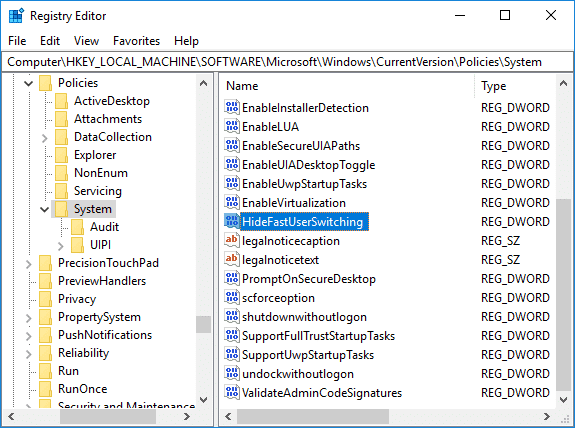The width and height of the screenshot is (575, 428).
Task: Select the PreviewHandlers key in tree
Action: click(102, 281)
